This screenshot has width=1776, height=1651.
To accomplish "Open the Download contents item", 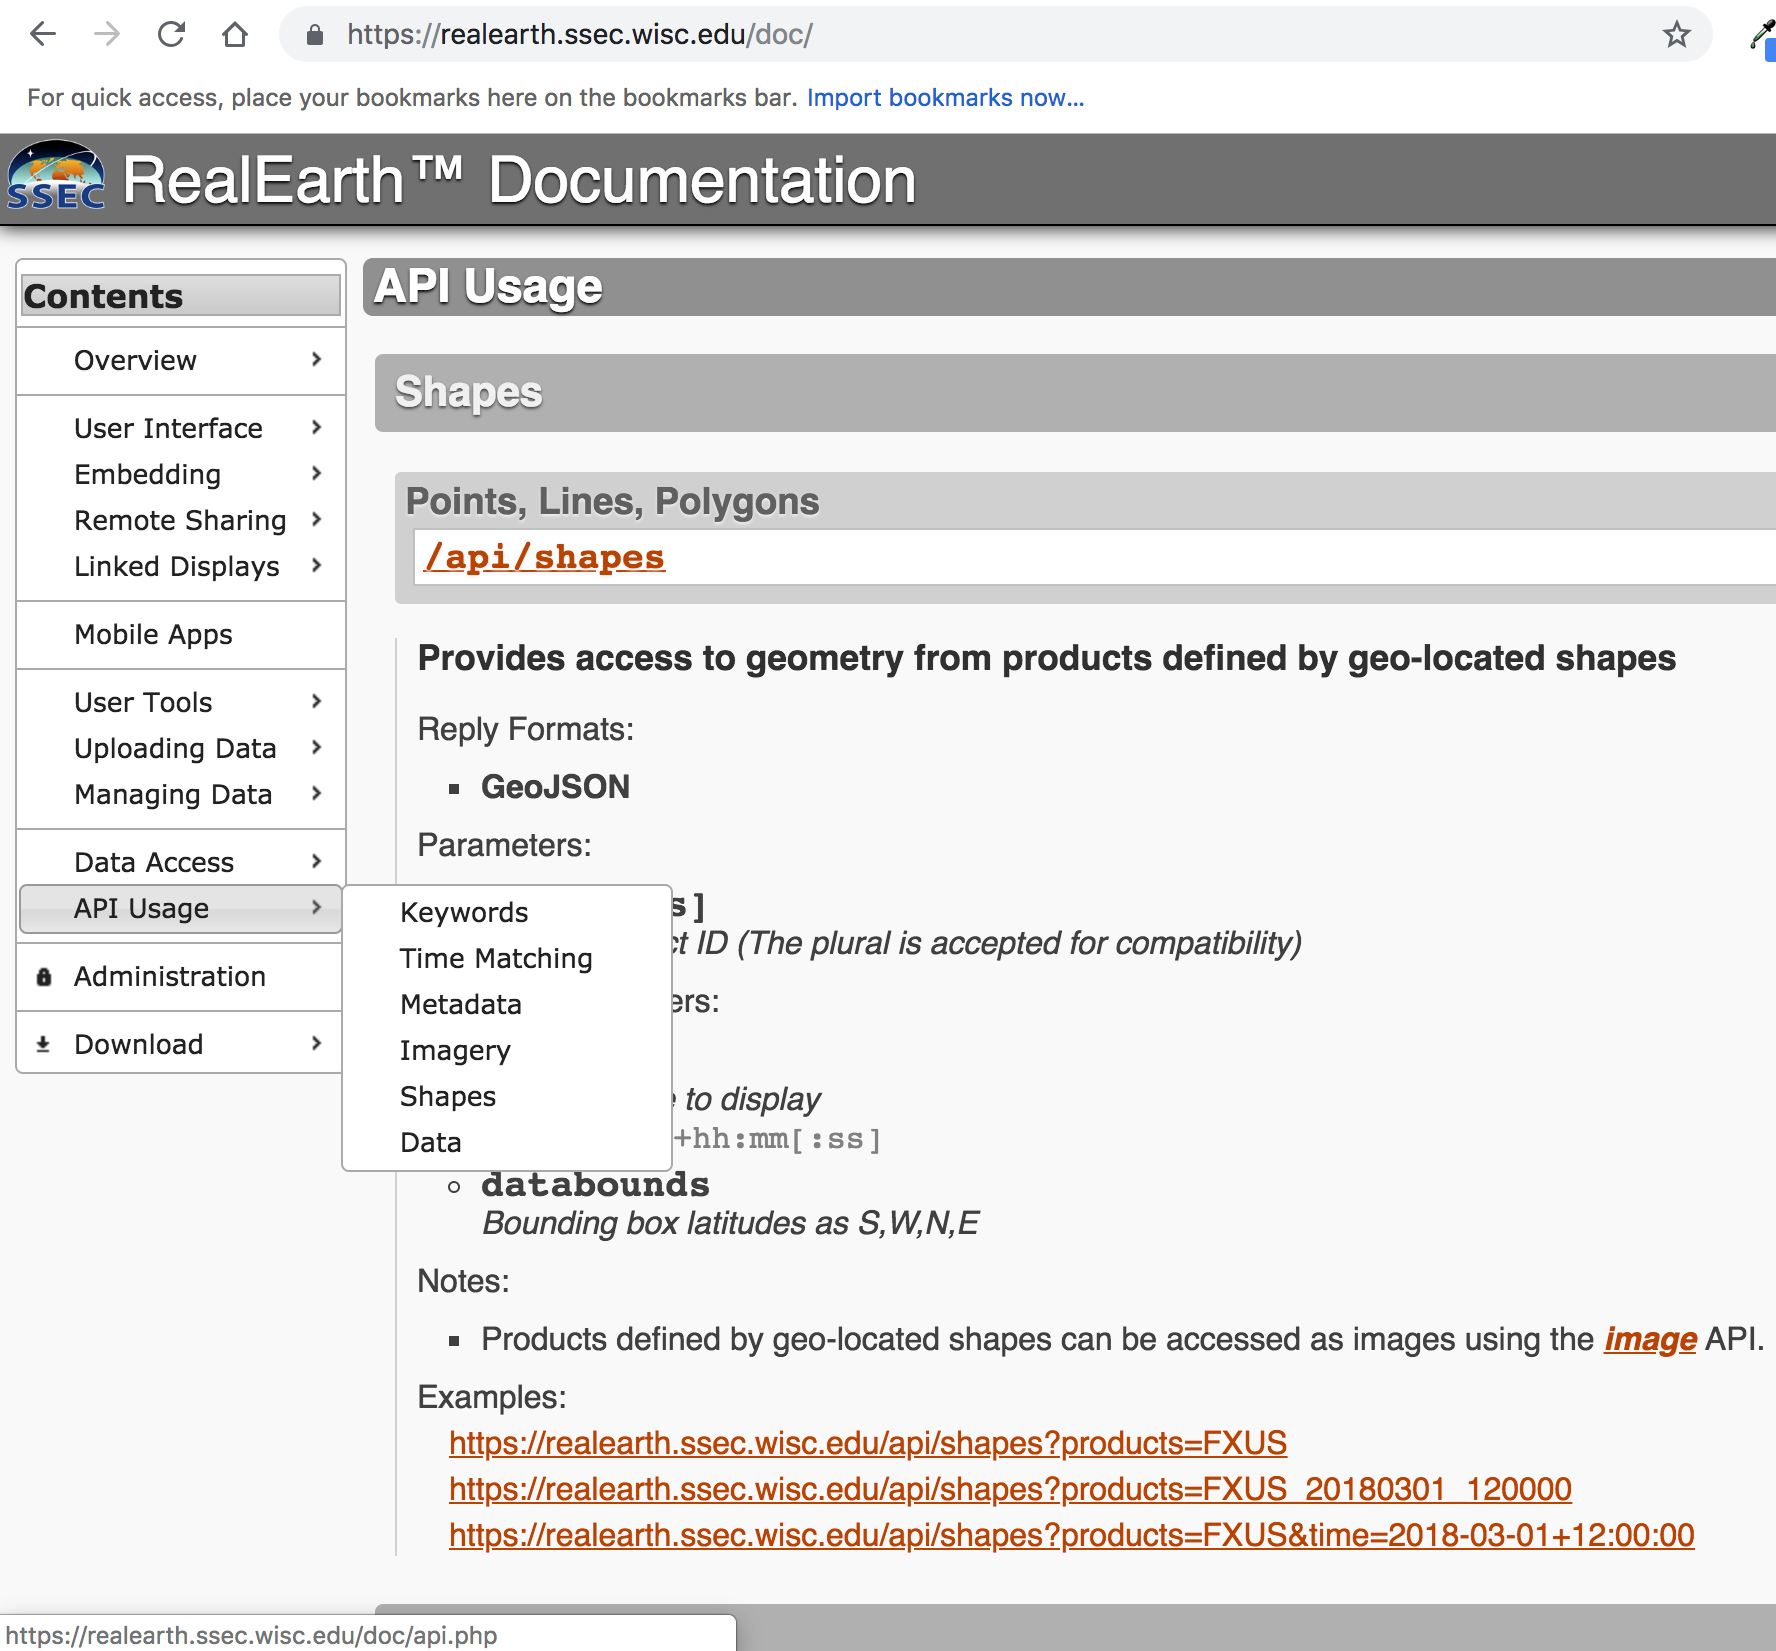I will [x=181, y=1045].
